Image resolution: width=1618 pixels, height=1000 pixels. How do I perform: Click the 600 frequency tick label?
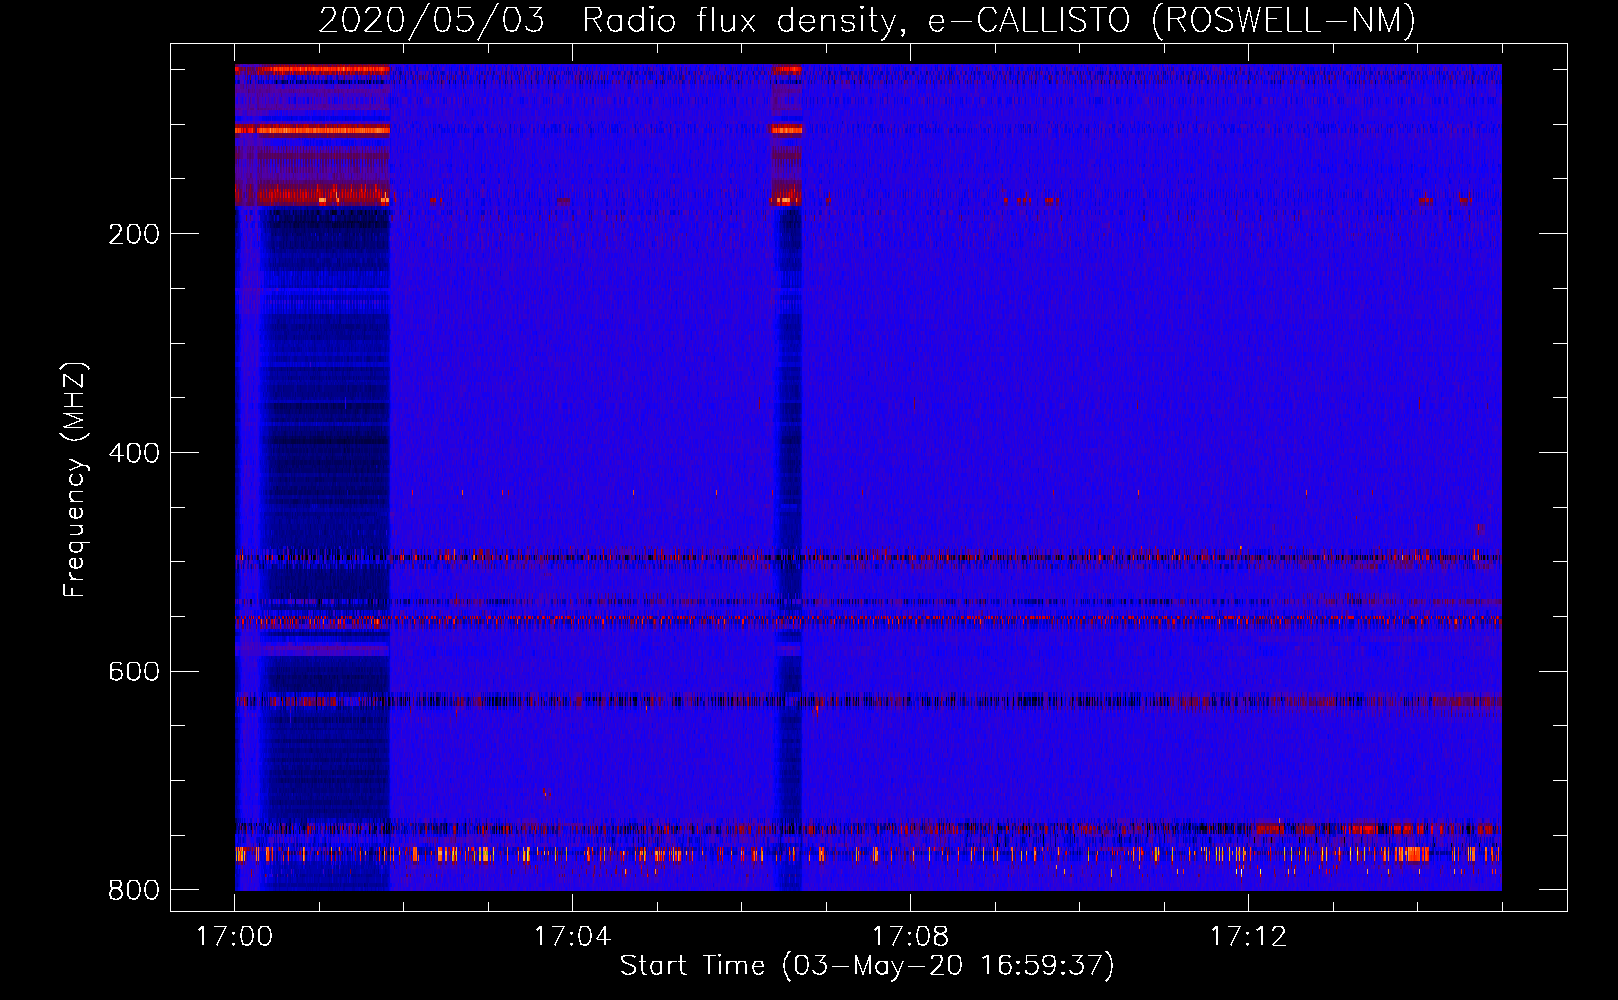(134, 671)
